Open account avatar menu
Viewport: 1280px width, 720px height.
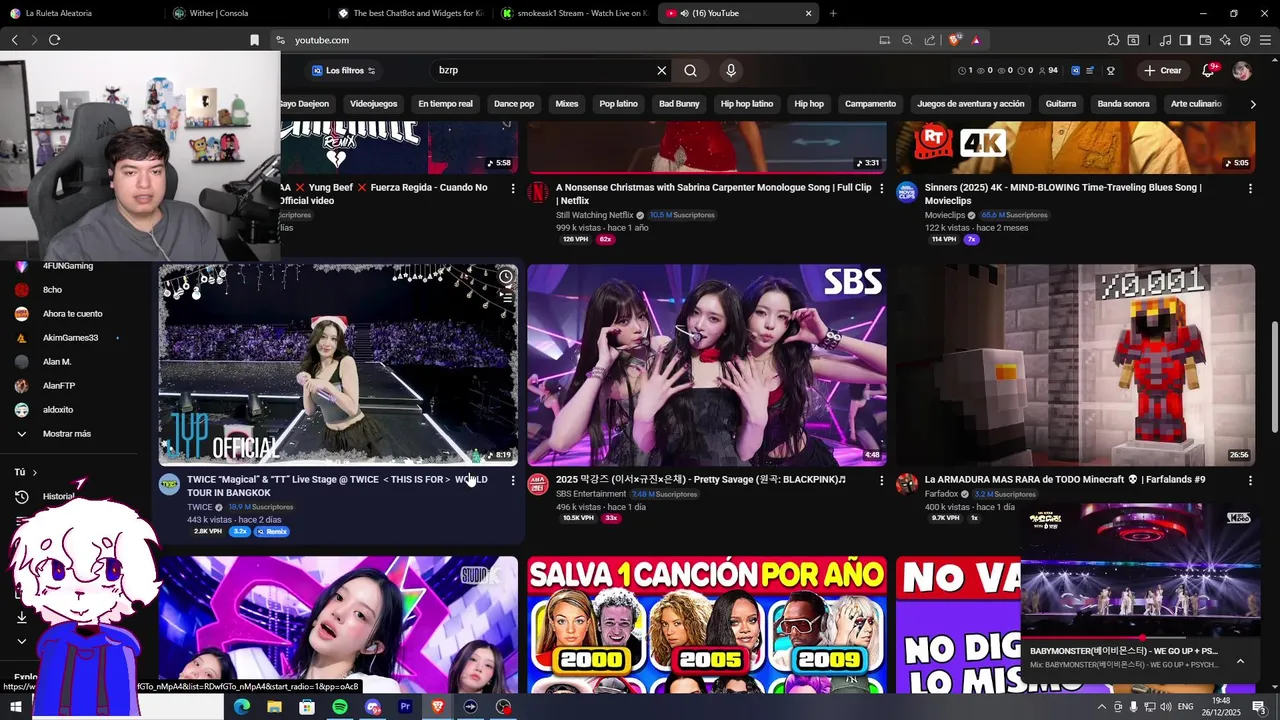click(1242, 71)
